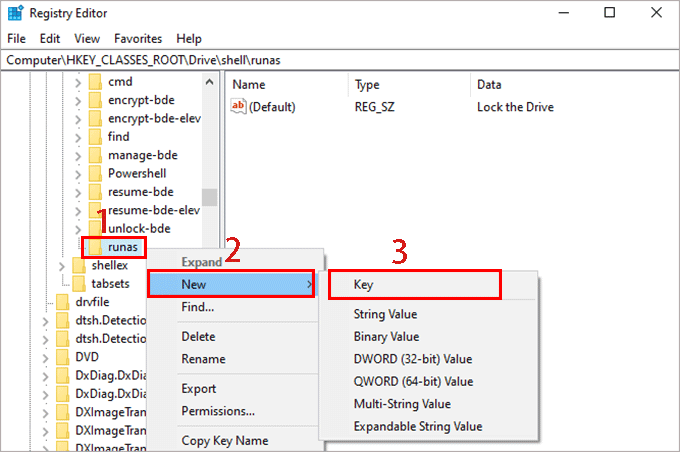The height and width of the screenshot is (452, 680).
Task: Click the manage-bde folder icon
Action: tap(95, 155)
